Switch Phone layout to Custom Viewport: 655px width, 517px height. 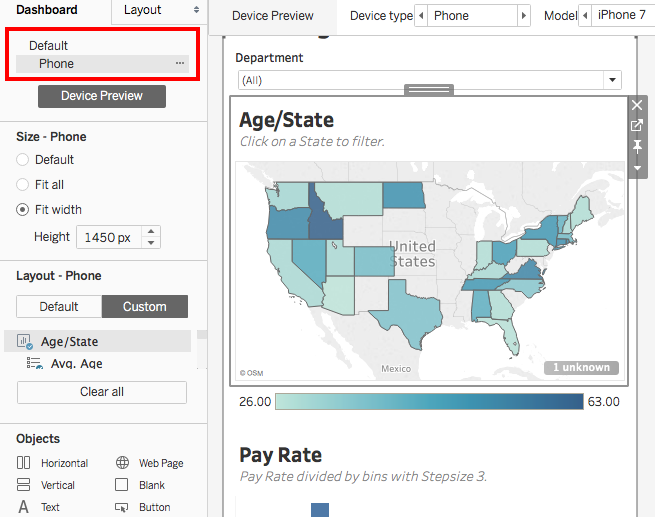click(145, 307)
